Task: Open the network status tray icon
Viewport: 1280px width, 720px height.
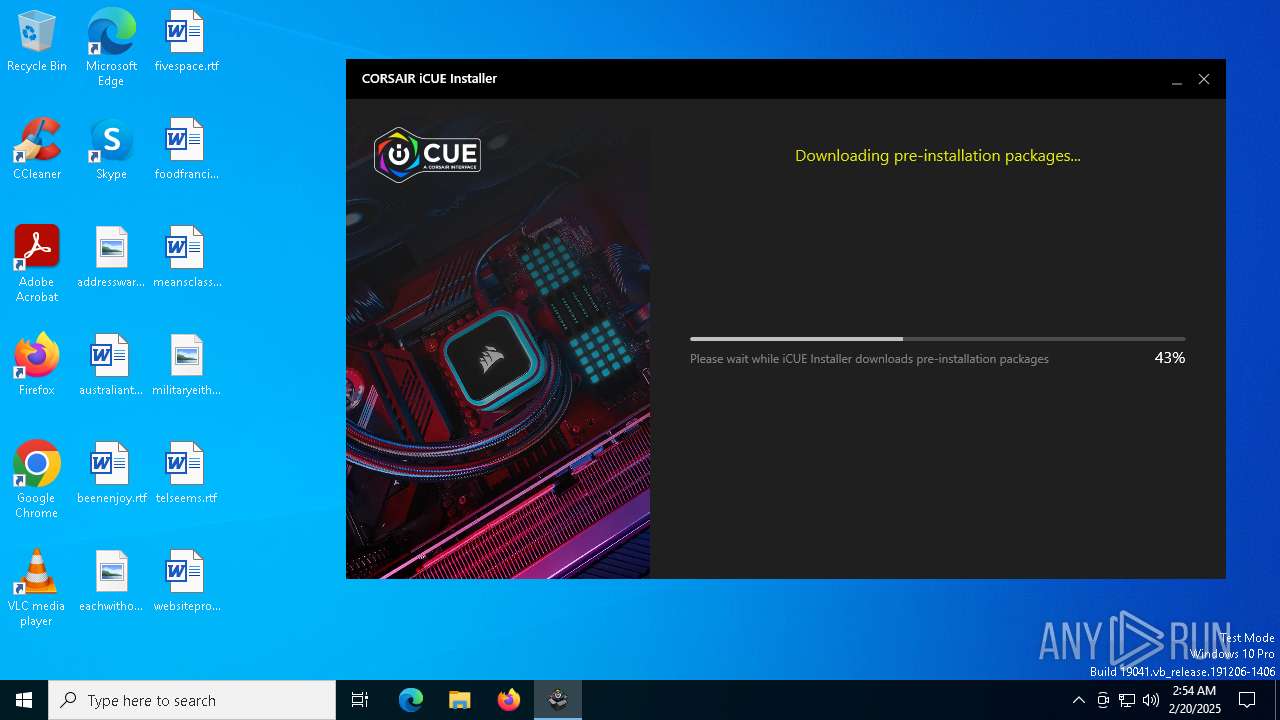Action: pos(1127,700)
